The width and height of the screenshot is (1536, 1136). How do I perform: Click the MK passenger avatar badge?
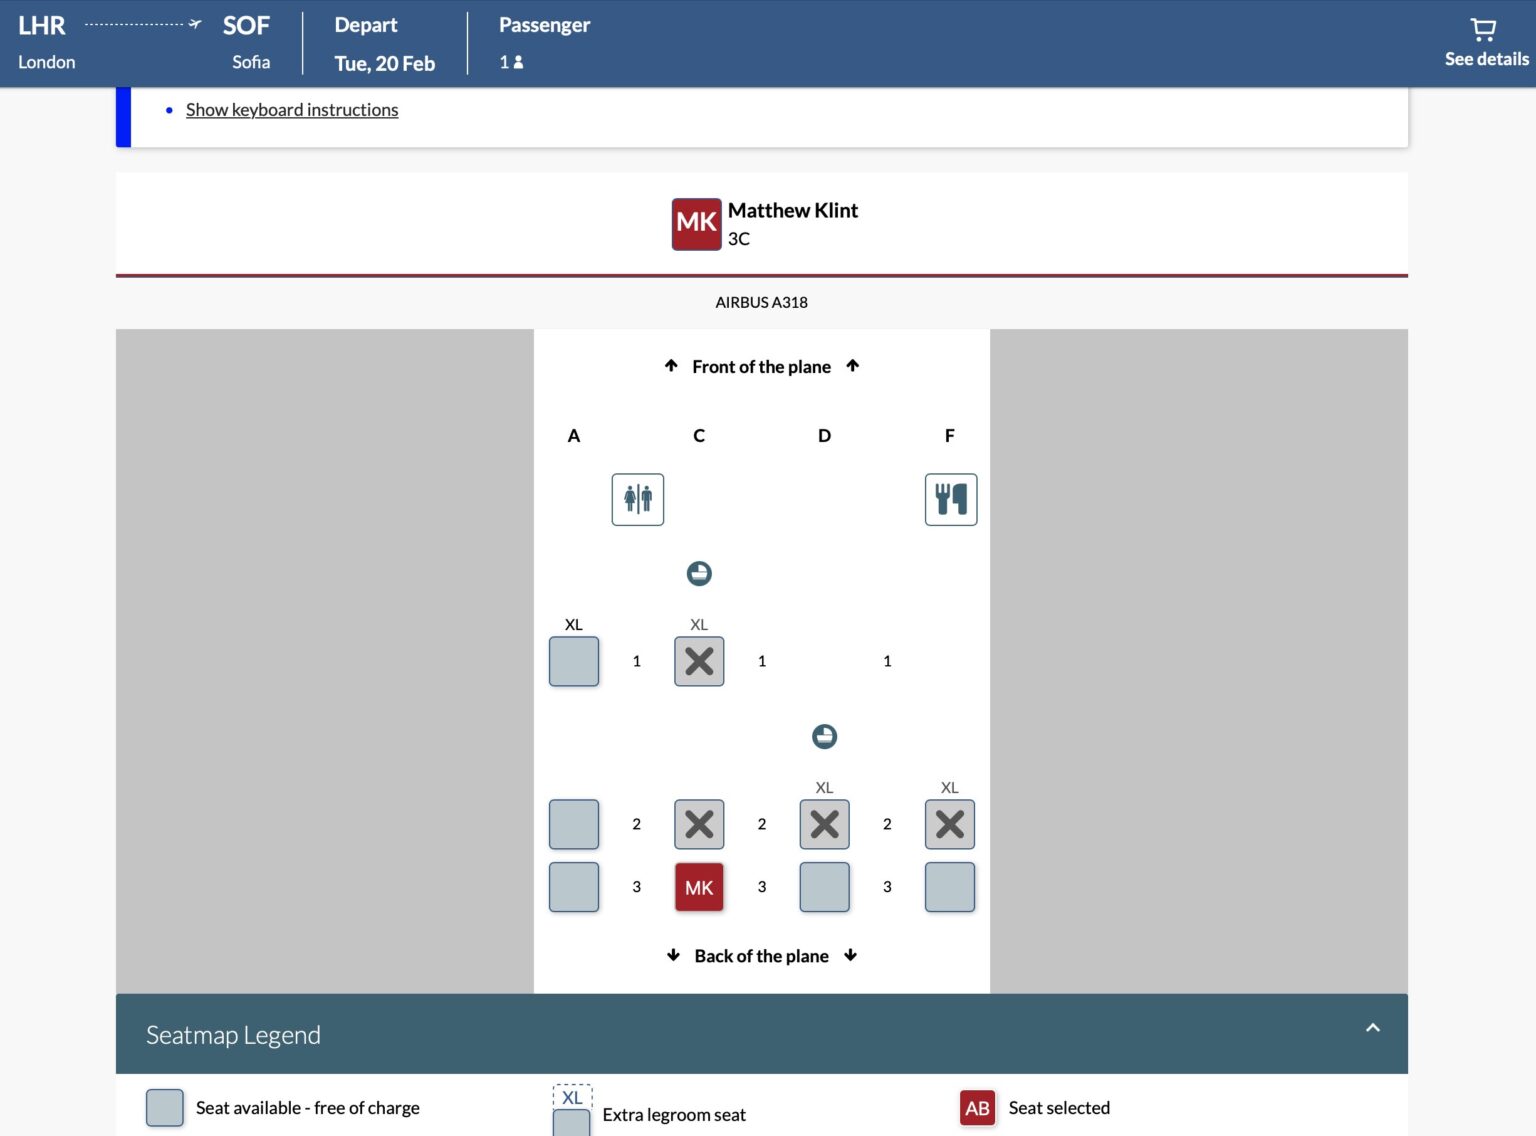click(x=696, y=223)
